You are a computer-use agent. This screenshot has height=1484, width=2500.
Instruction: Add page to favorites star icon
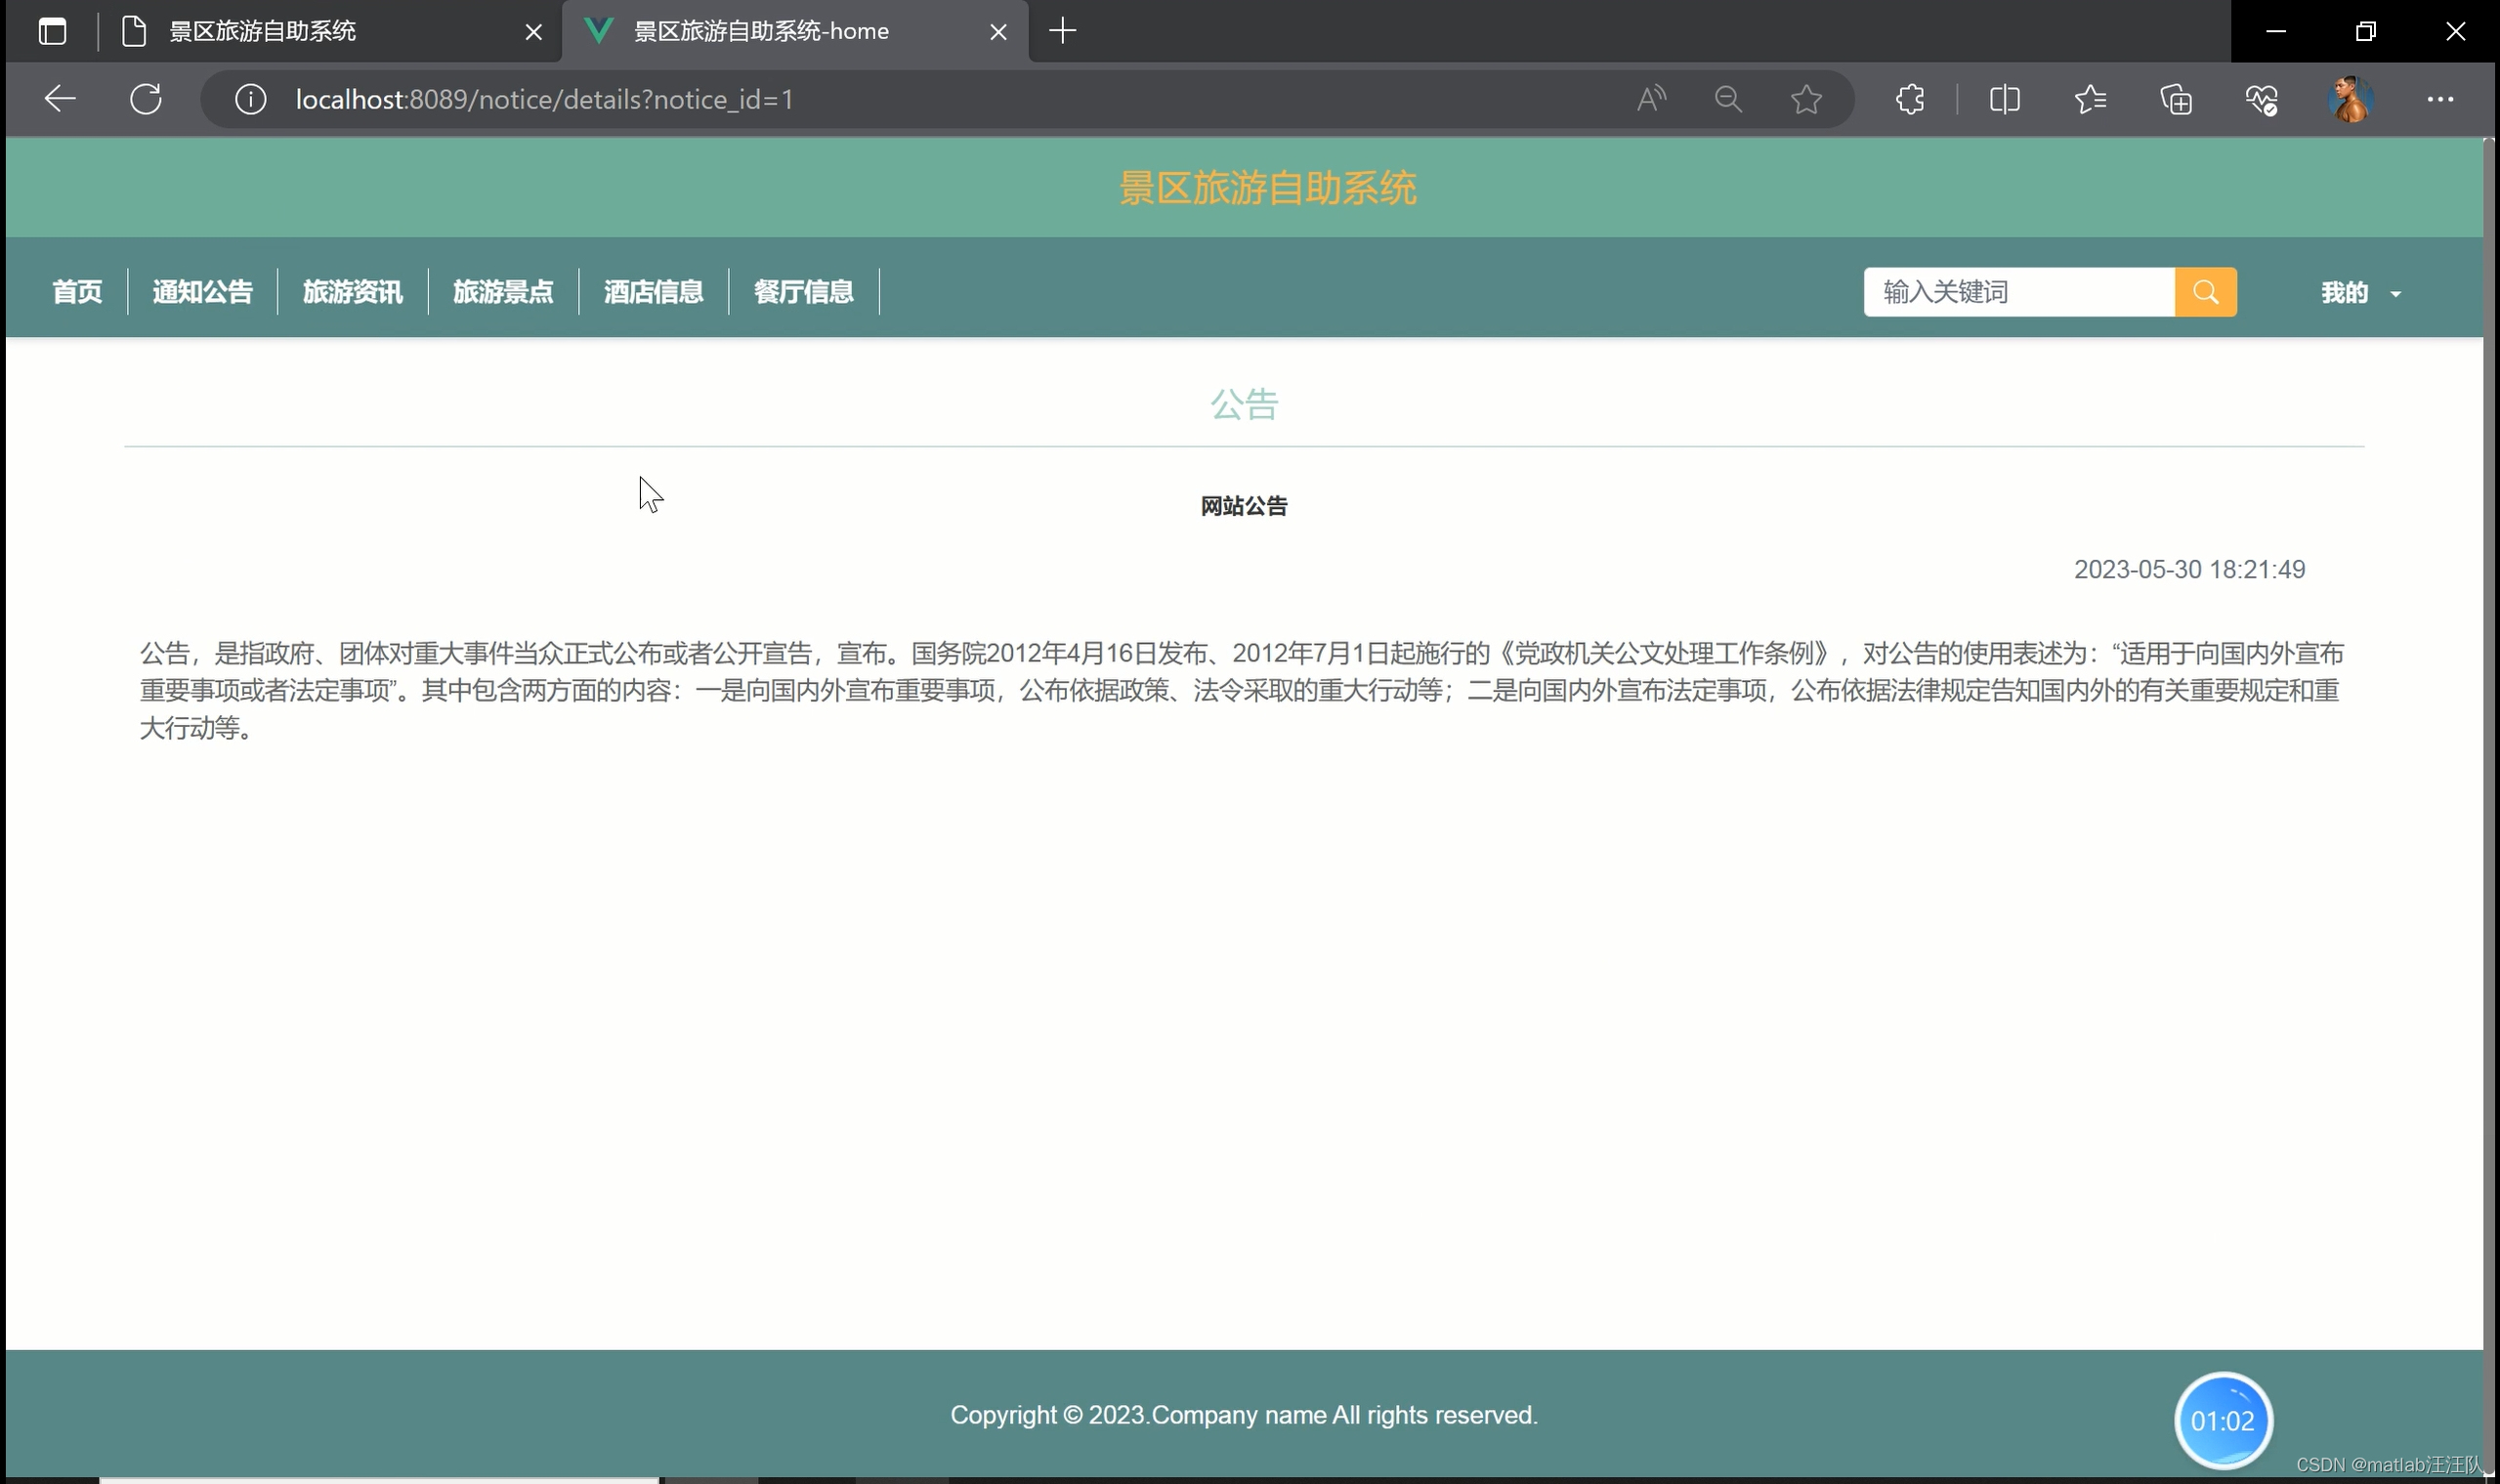coord(1805,99)
